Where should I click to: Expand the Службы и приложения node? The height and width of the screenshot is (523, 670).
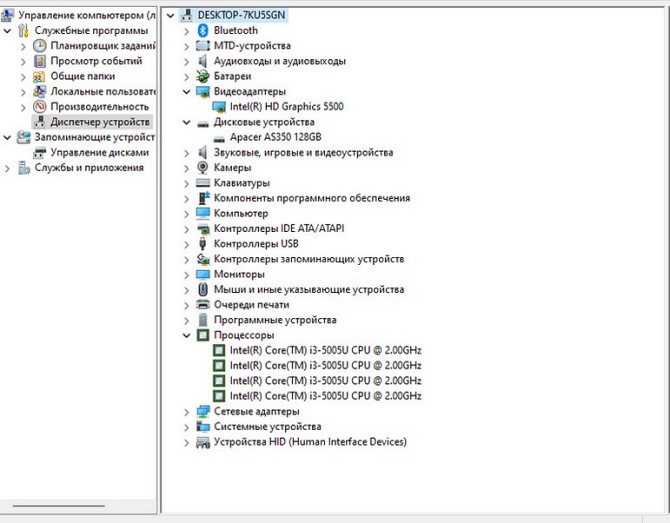pos(9,168)
